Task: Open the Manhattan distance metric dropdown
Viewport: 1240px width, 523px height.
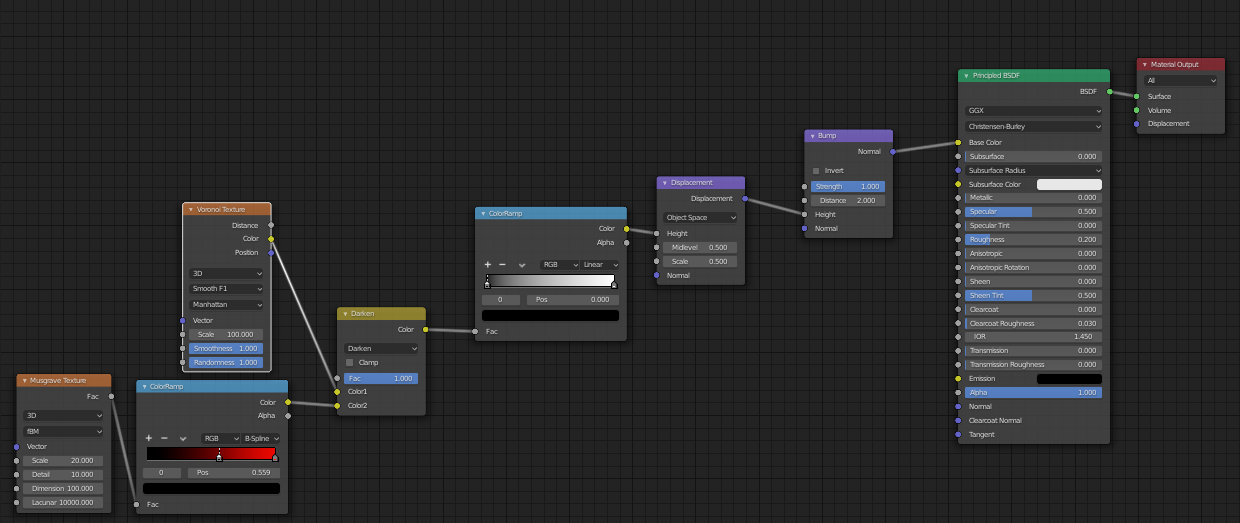Action: coord(227,304)
